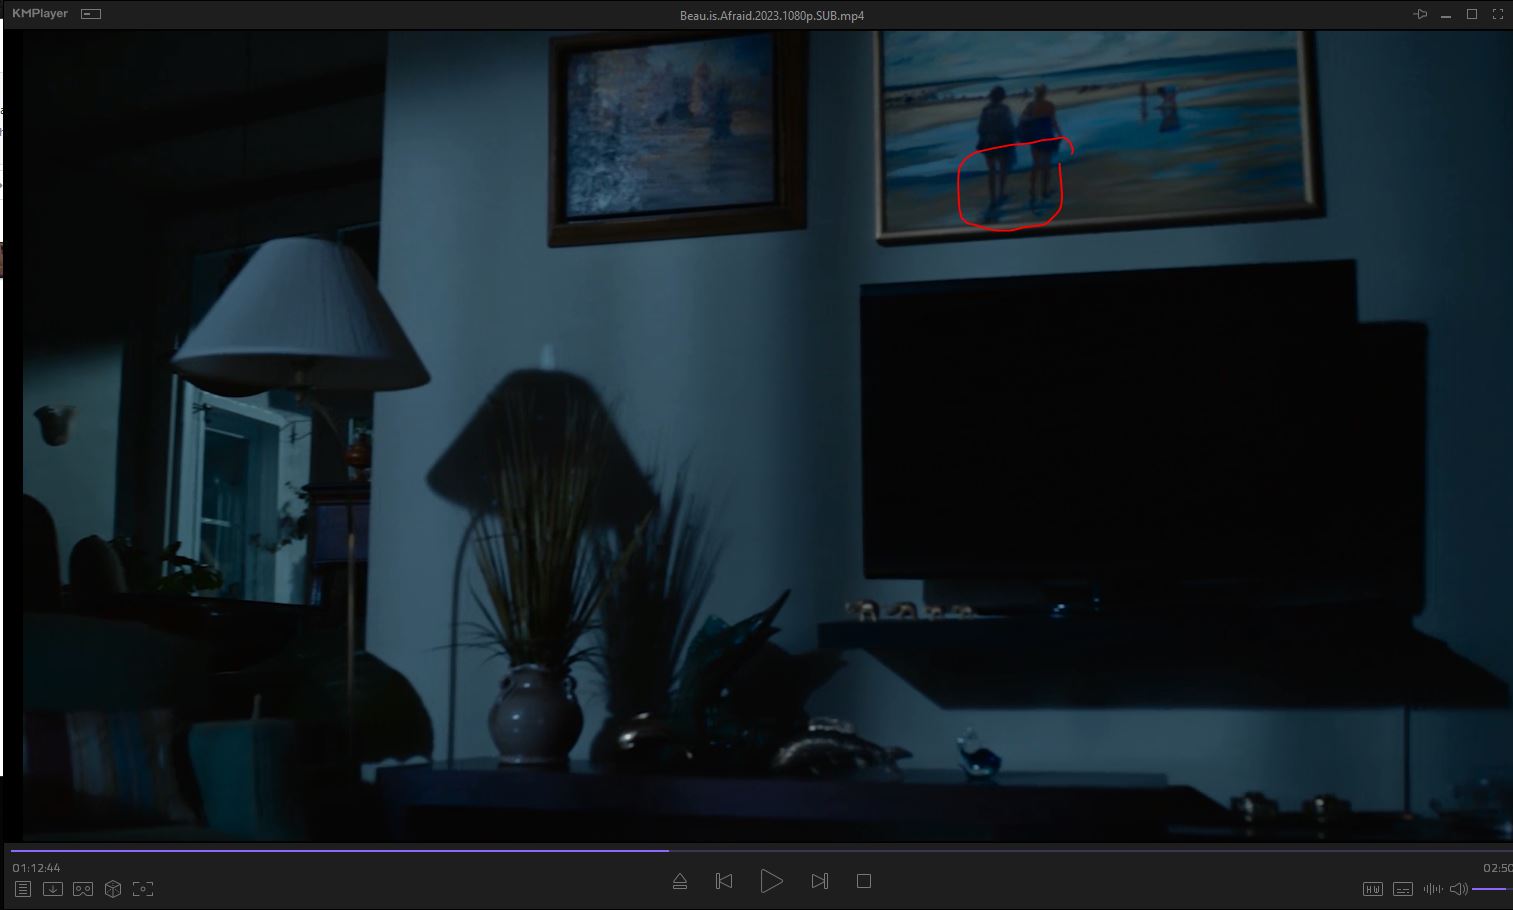
Task: Enter fullscreen from the title bar
Action: point(1498,14)
